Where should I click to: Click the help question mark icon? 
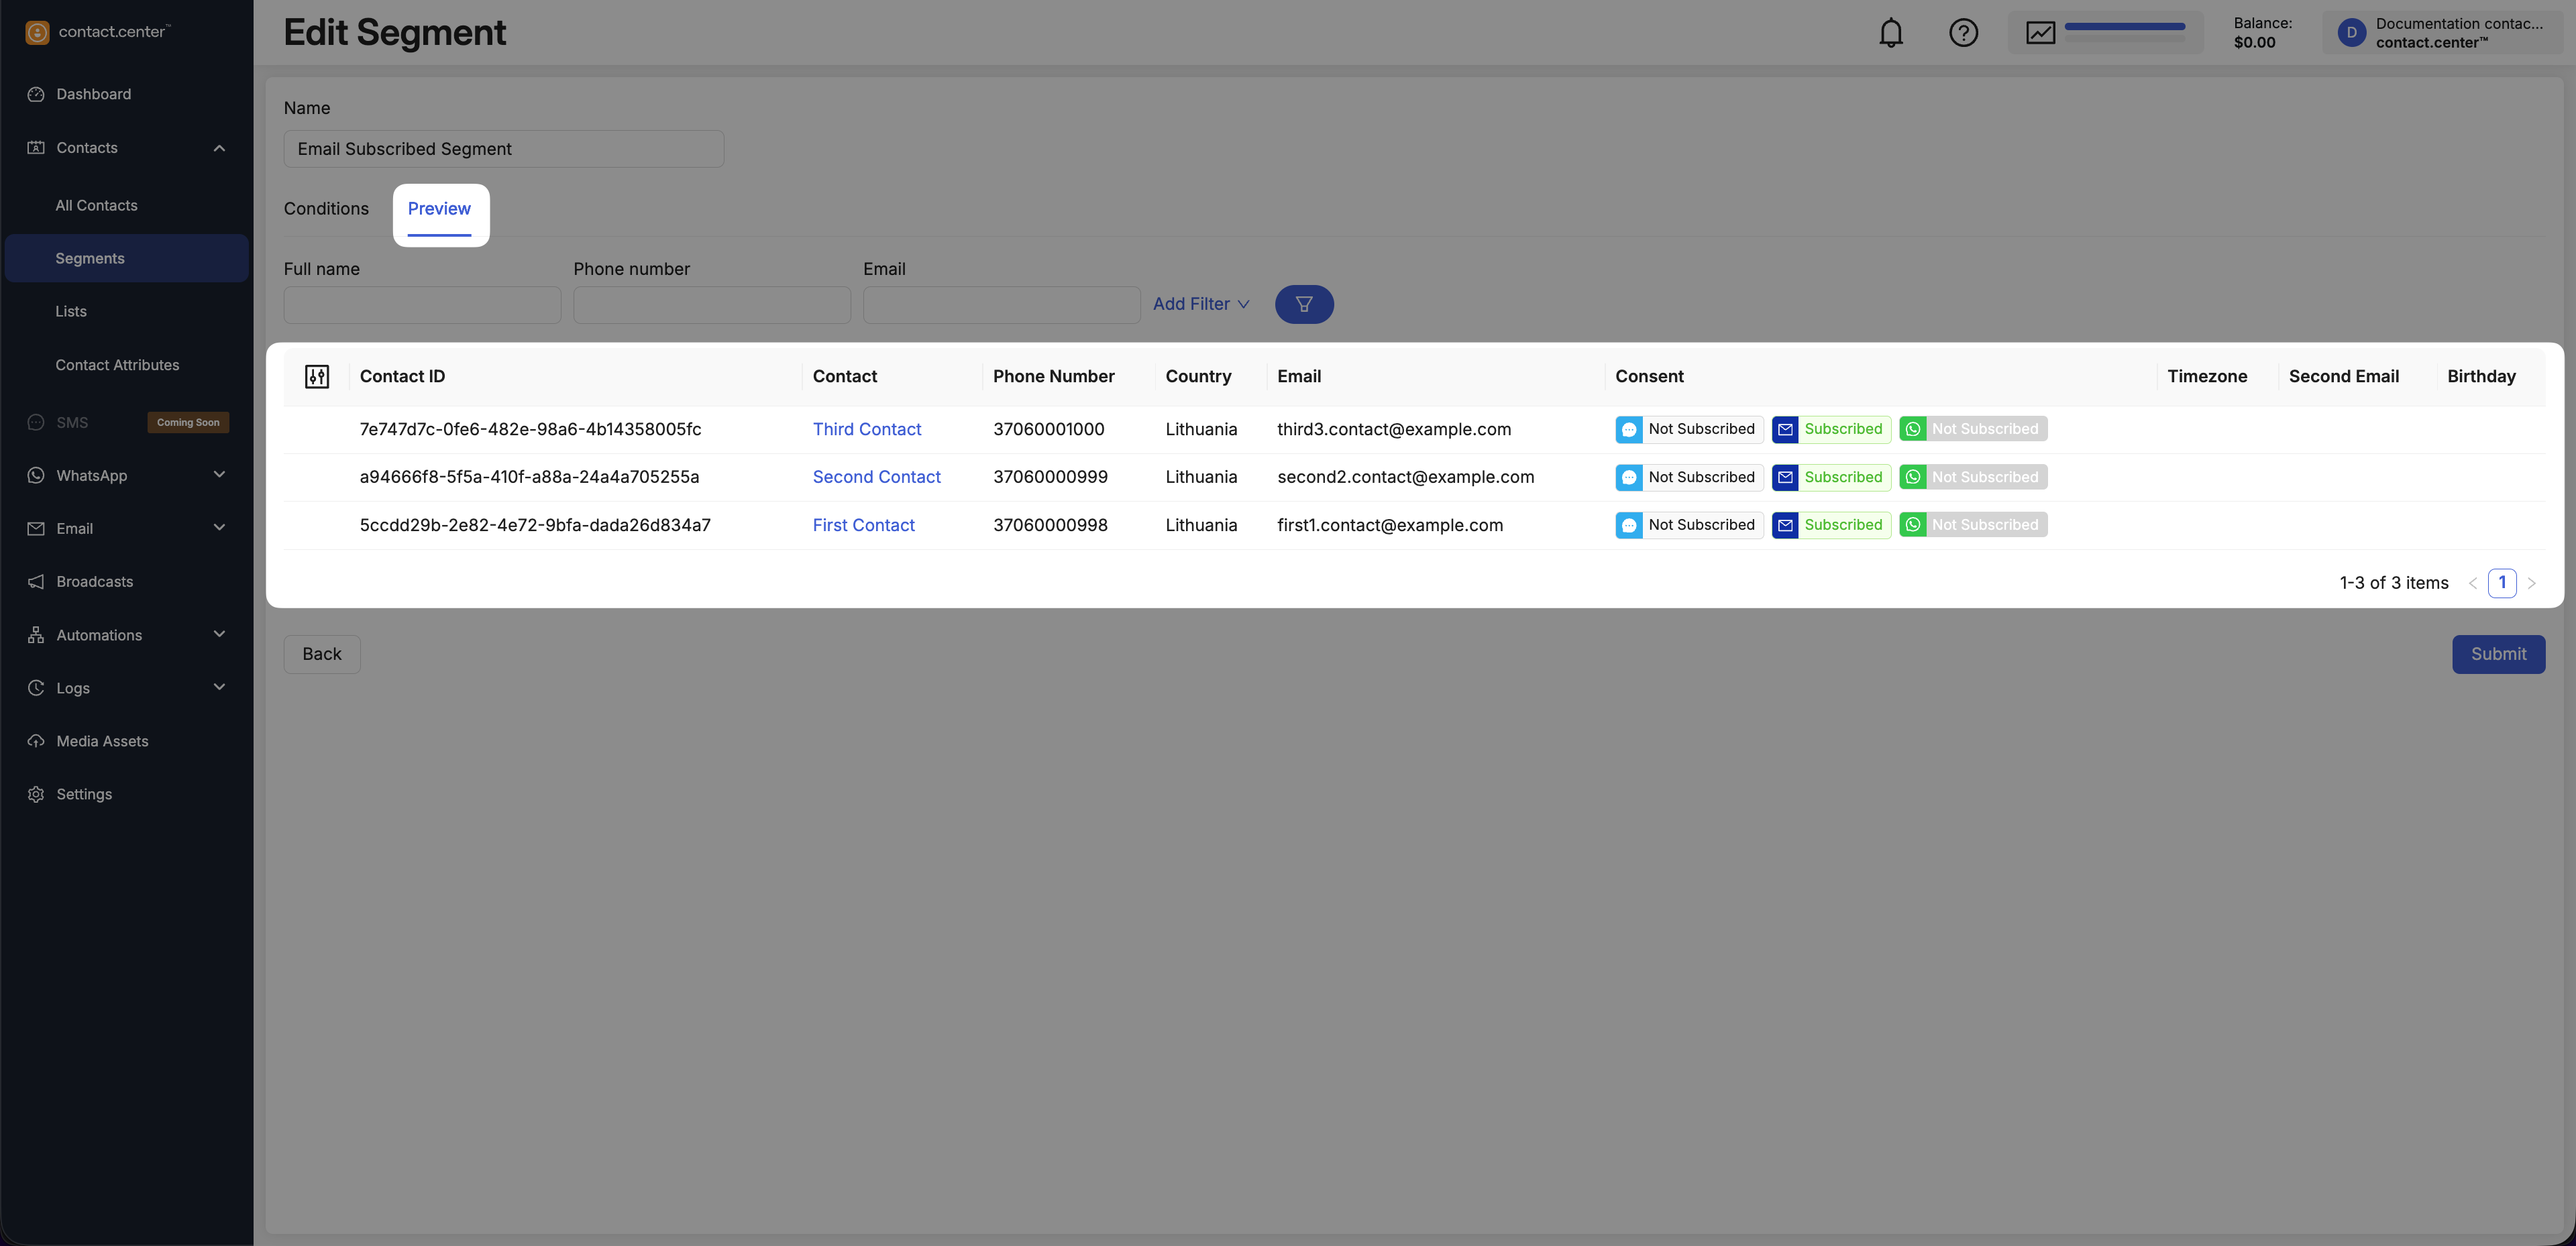pyautogui.click(x=1963, y=33)
